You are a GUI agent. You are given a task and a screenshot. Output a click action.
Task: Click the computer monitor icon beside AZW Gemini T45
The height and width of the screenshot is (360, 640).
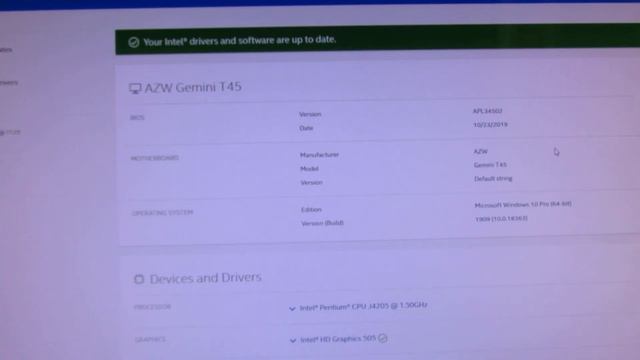coord(135,89)
